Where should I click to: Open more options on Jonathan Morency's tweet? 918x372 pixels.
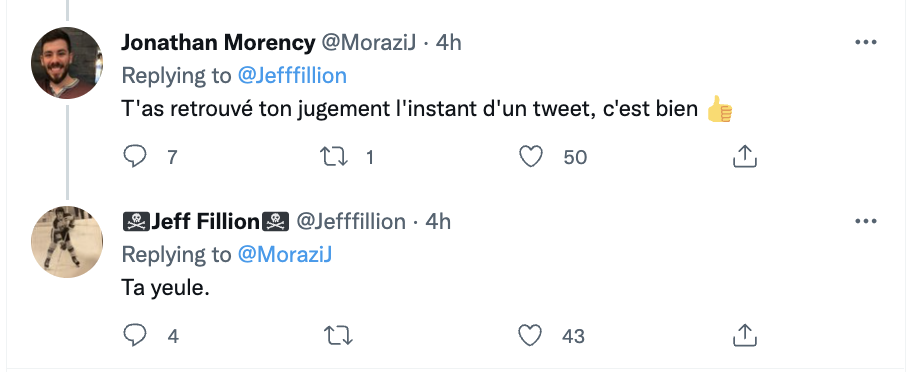tap(865, 42)
